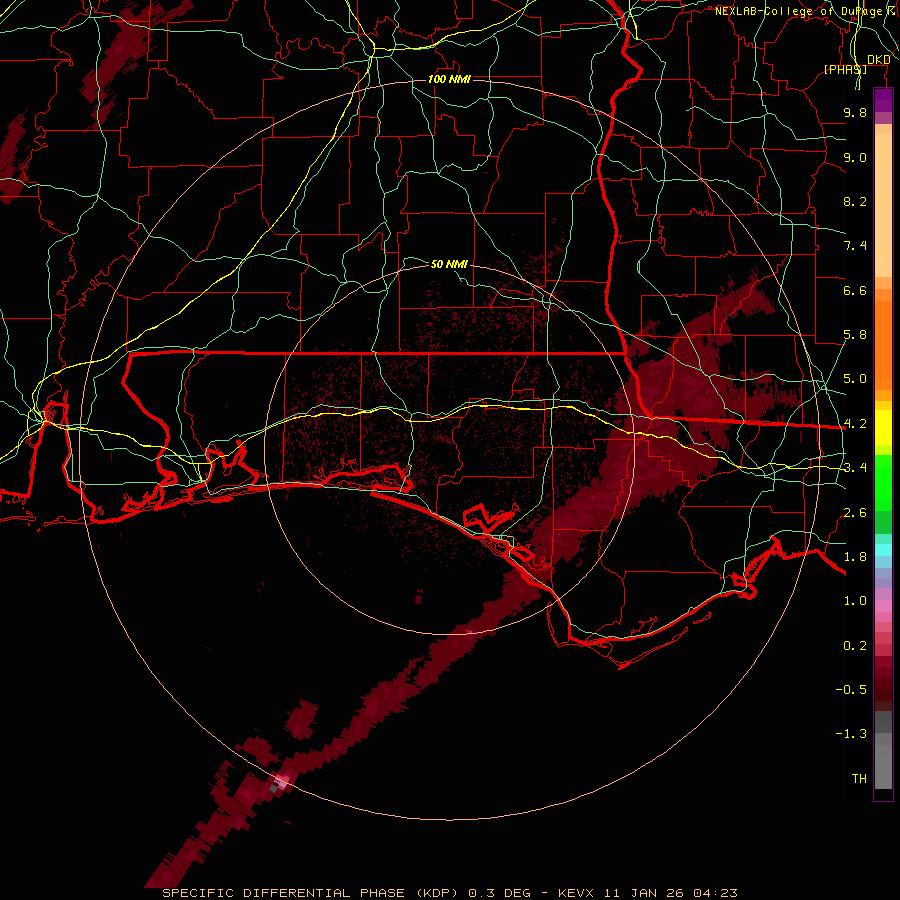Image resolution: width=900 pixels, height=900 pixels.
Task: Click the DKD product label
Action: click(879, 60)
